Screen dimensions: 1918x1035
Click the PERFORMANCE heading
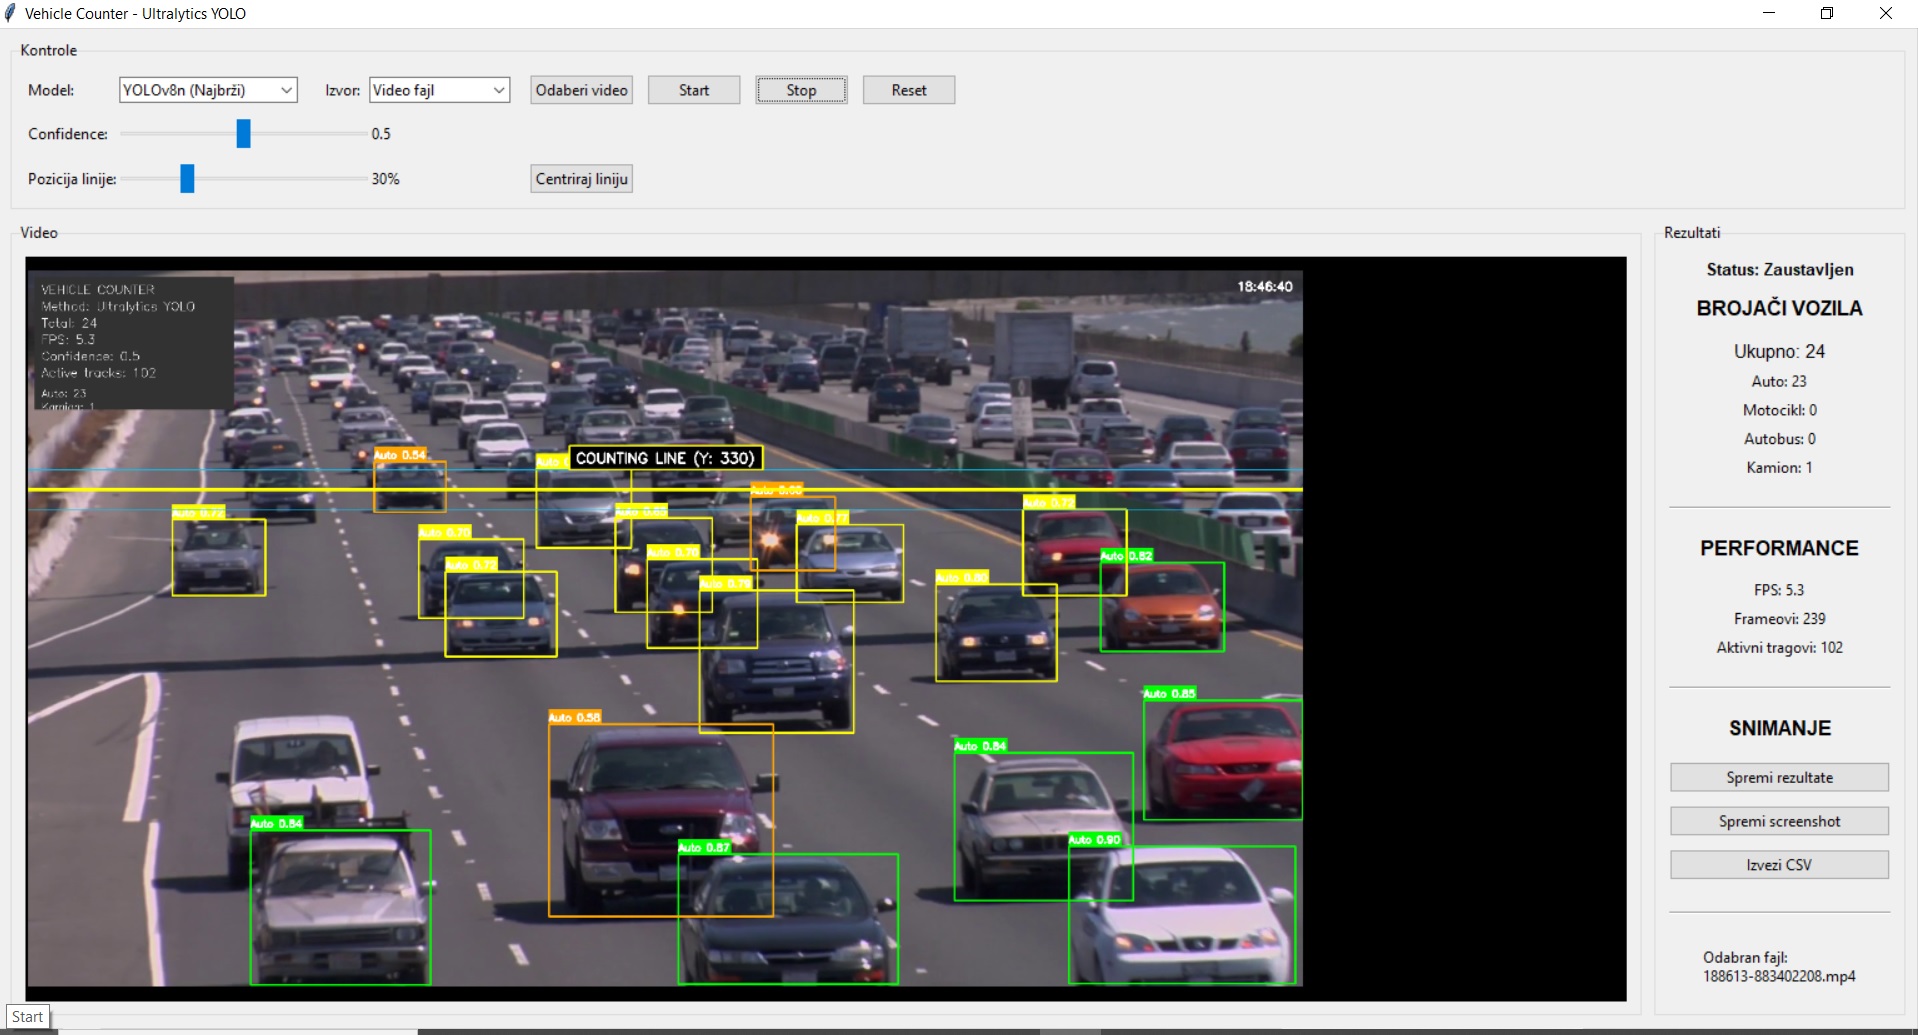click(x=1779, y=548)
